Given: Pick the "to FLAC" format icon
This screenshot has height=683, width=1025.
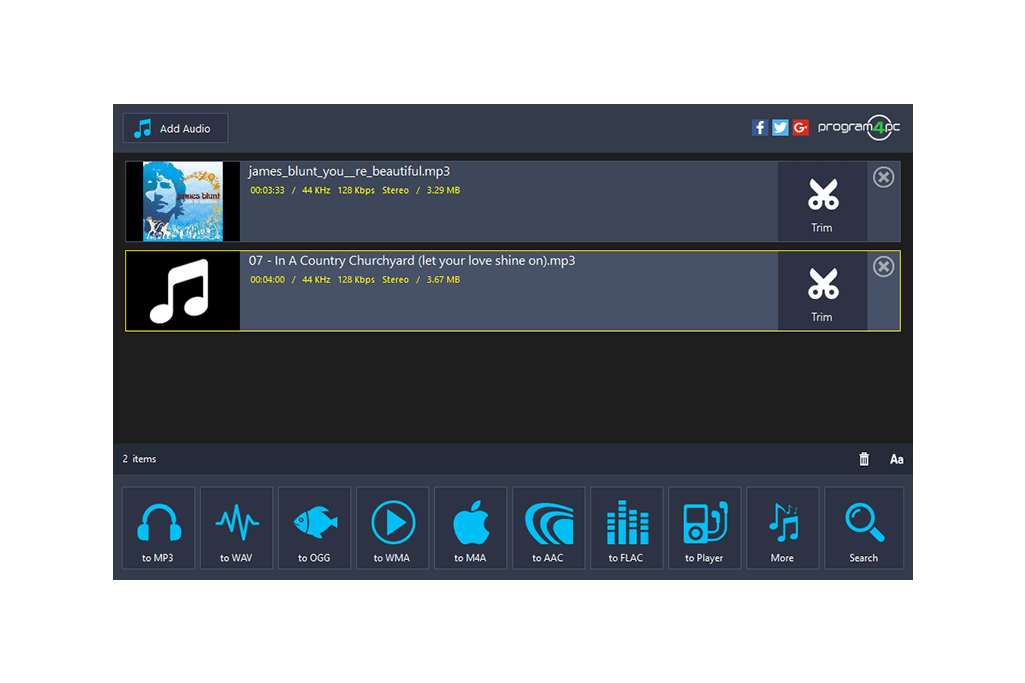Looking at the screenshot, I should [626, 528].
